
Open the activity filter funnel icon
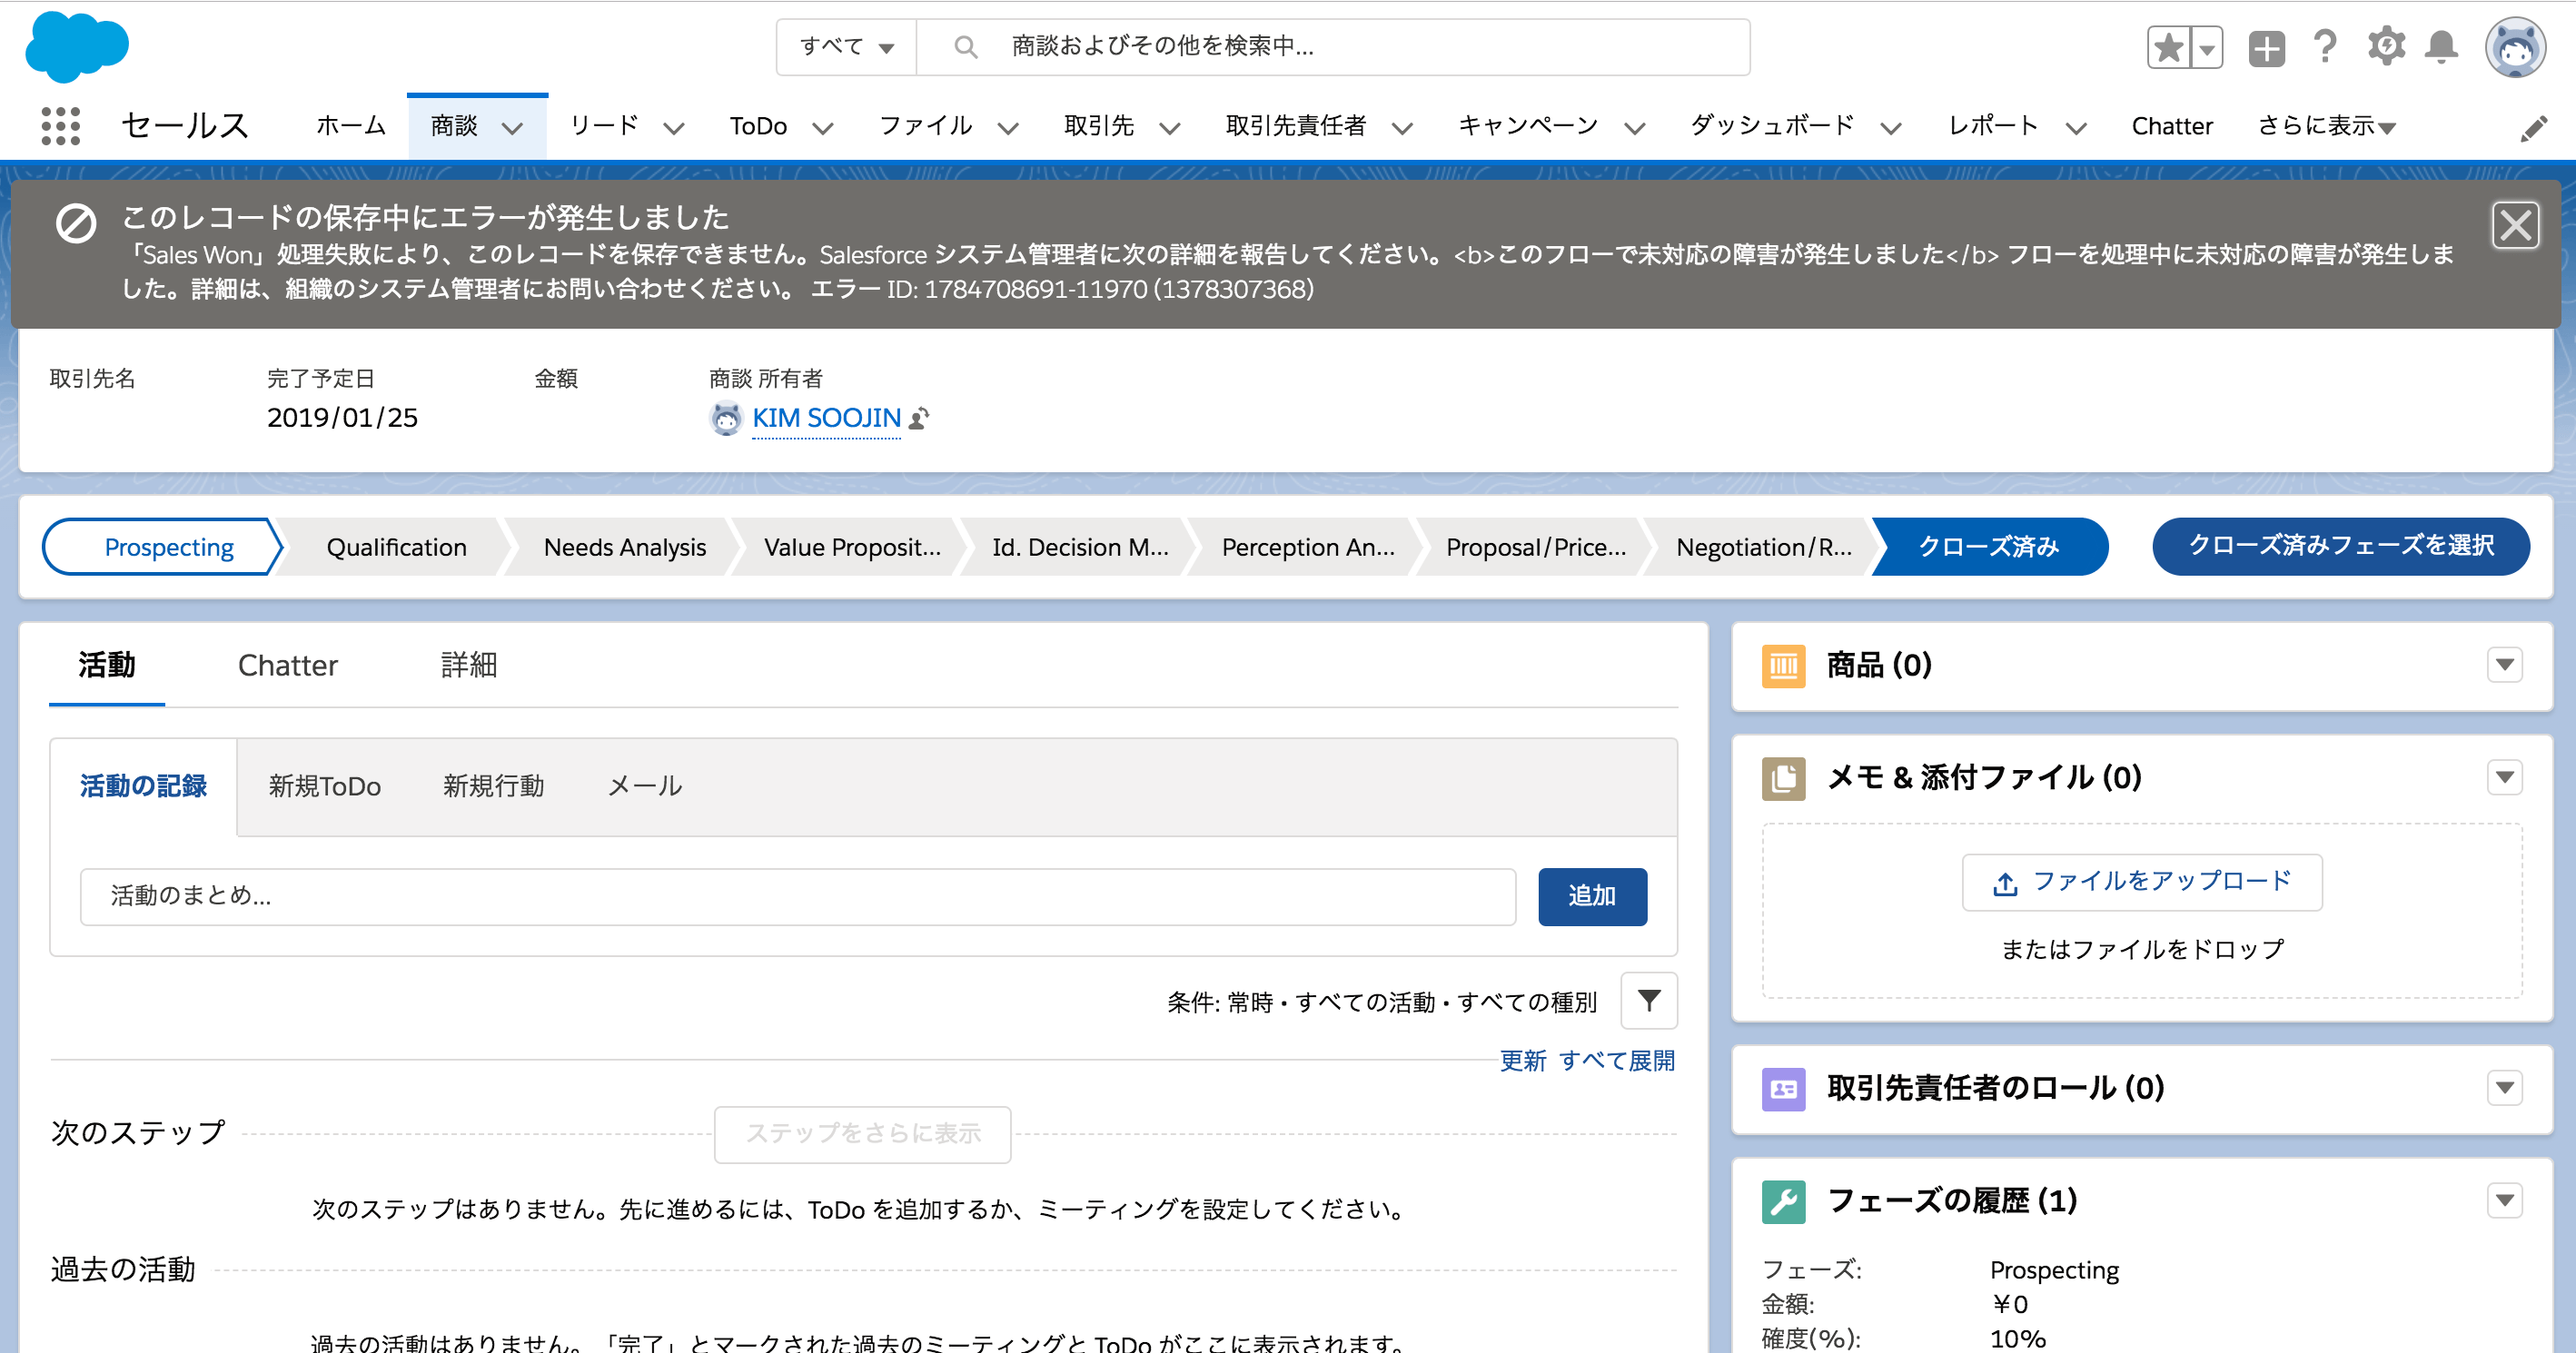point(1648,1000)
